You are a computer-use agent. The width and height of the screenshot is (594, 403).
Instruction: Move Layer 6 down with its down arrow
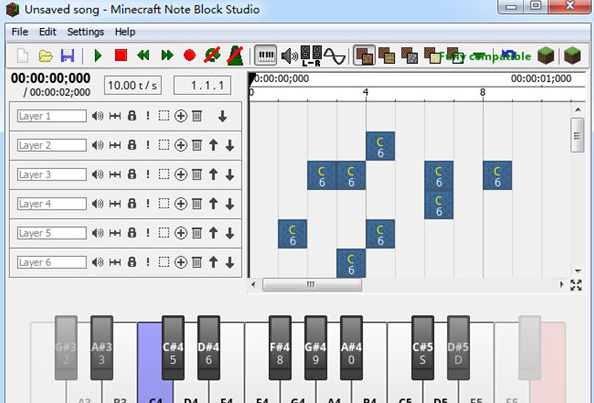230,262
